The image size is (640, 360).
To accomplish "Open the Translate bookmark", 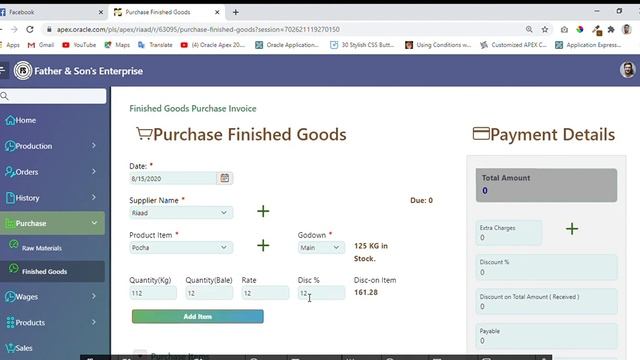I will [156, 45].
